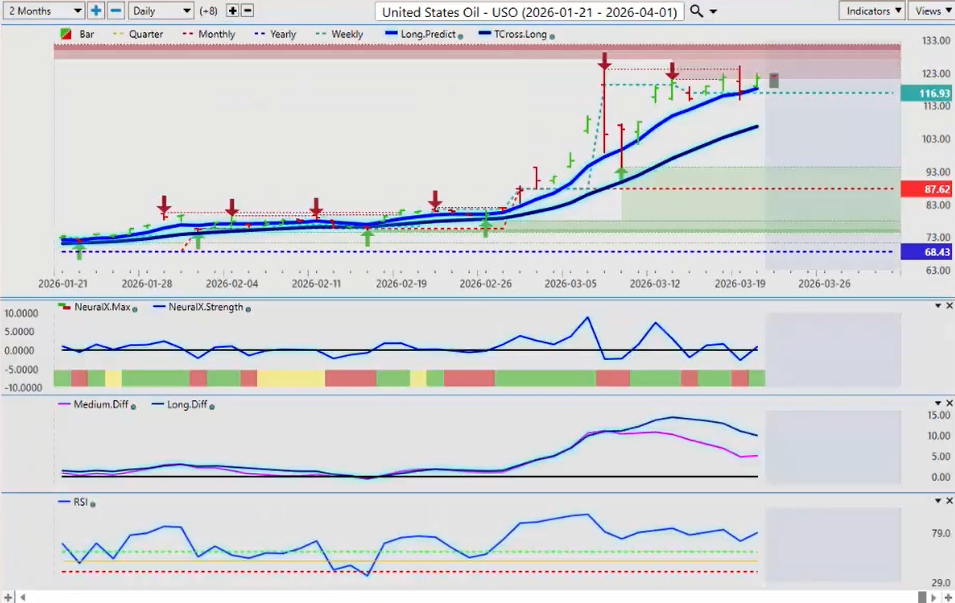Click the Yearly legend item
This screenshot has width=955, height=603.
tap(275, 34)
